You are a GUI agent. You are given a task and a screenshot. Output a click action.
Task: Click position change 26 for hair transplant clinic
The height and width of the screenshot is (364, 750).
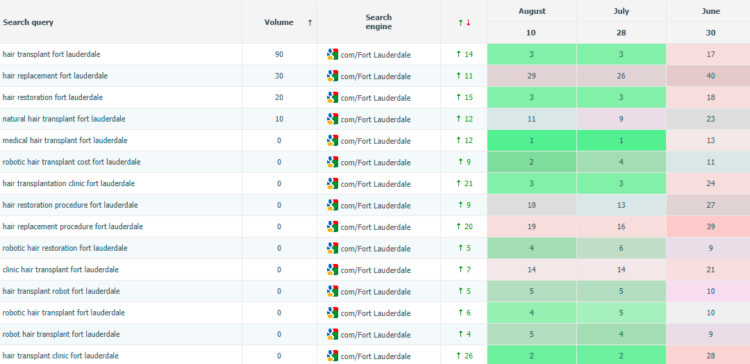465,355
